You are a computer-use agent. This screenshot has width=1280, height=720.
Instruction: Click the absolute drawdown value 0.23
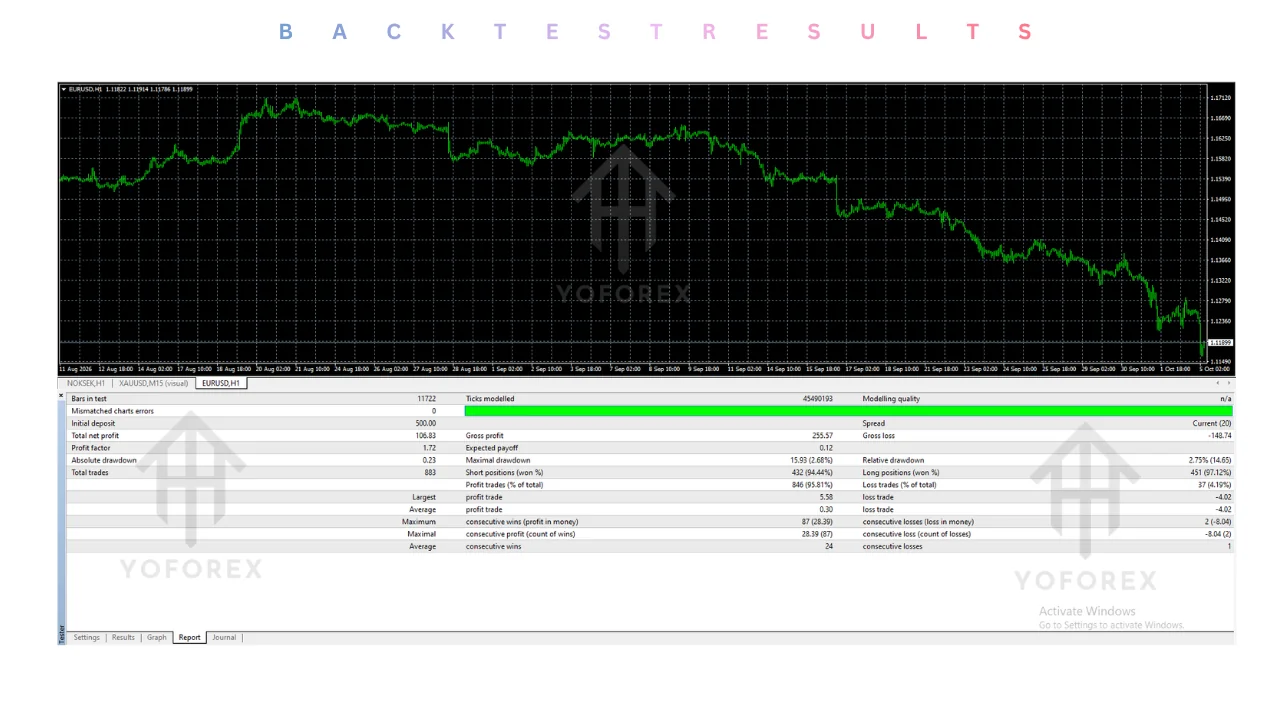429,460
